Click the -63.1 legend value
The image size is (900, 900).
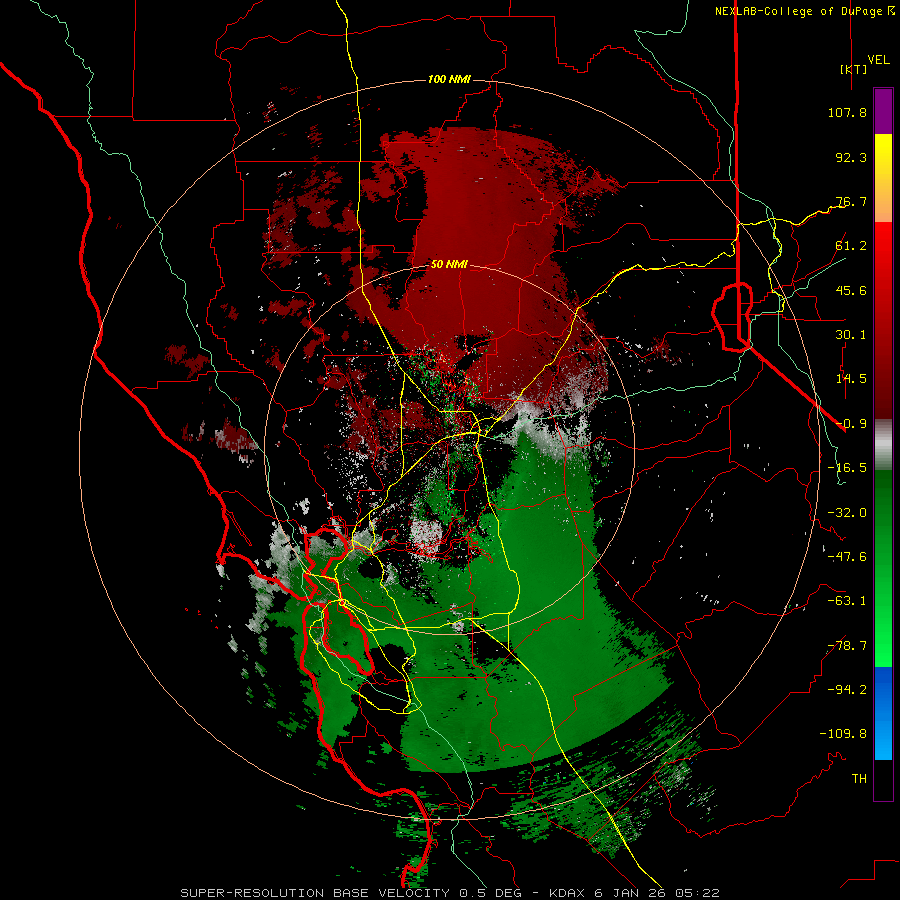point(847,601)
